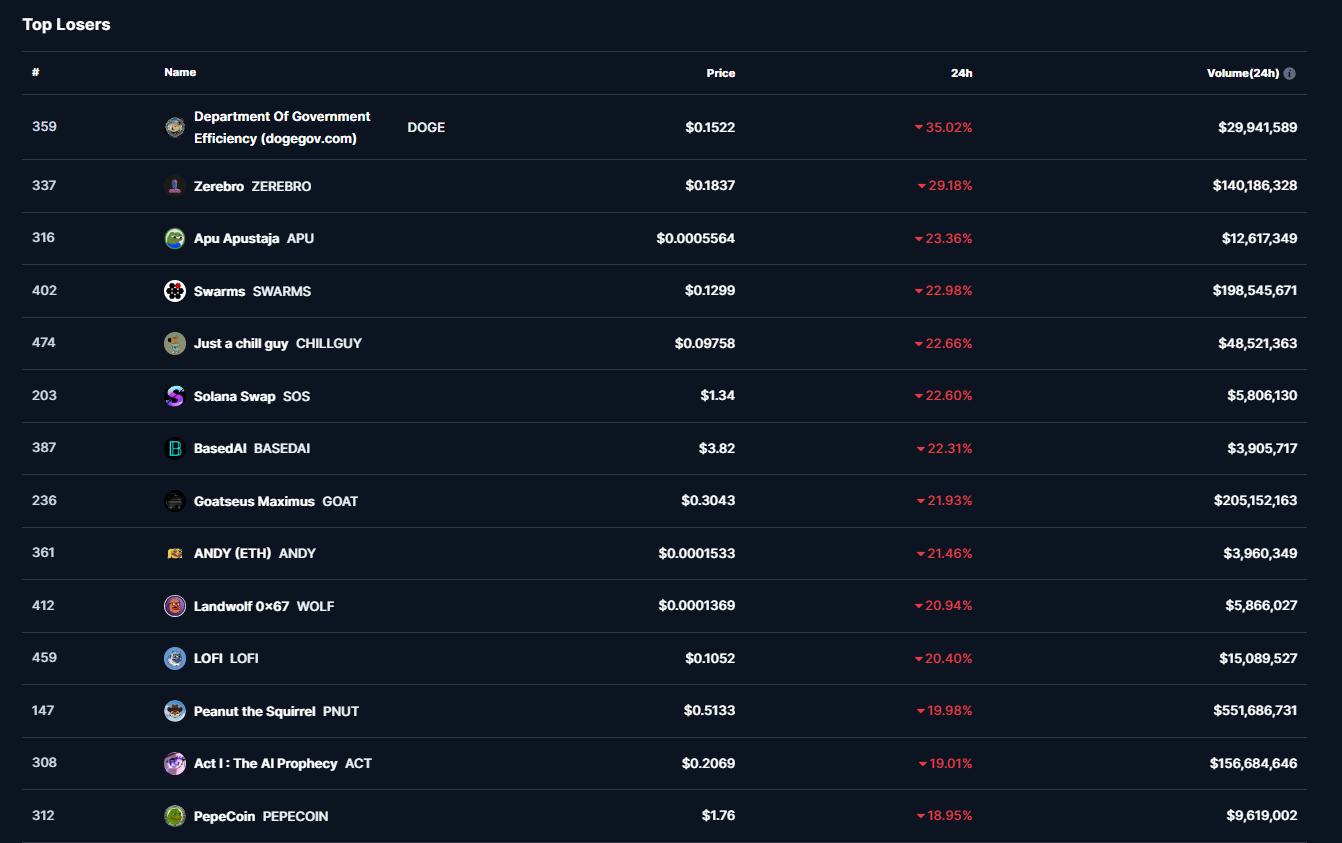Sort by the Name column header
The width and height of the screenshot is (1342, 843).
[x=180, y=72]
